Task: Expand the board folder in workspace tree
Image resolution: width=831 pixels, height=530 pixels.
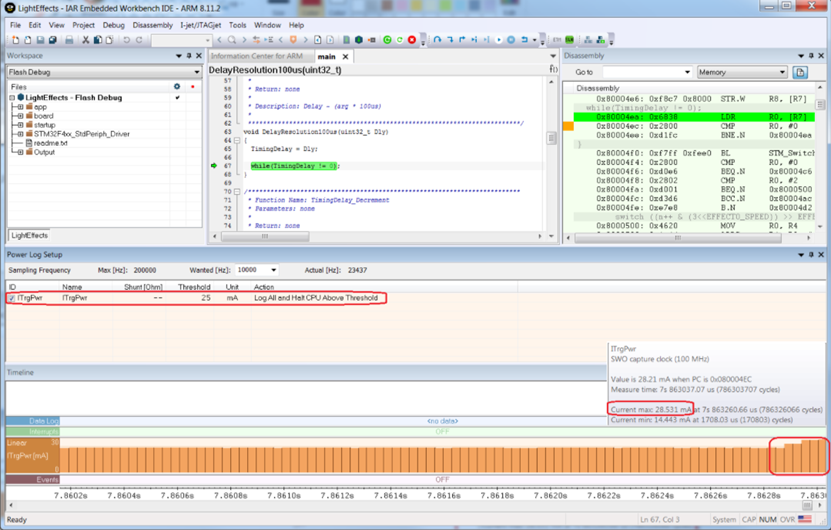Action: click(20, 116)
